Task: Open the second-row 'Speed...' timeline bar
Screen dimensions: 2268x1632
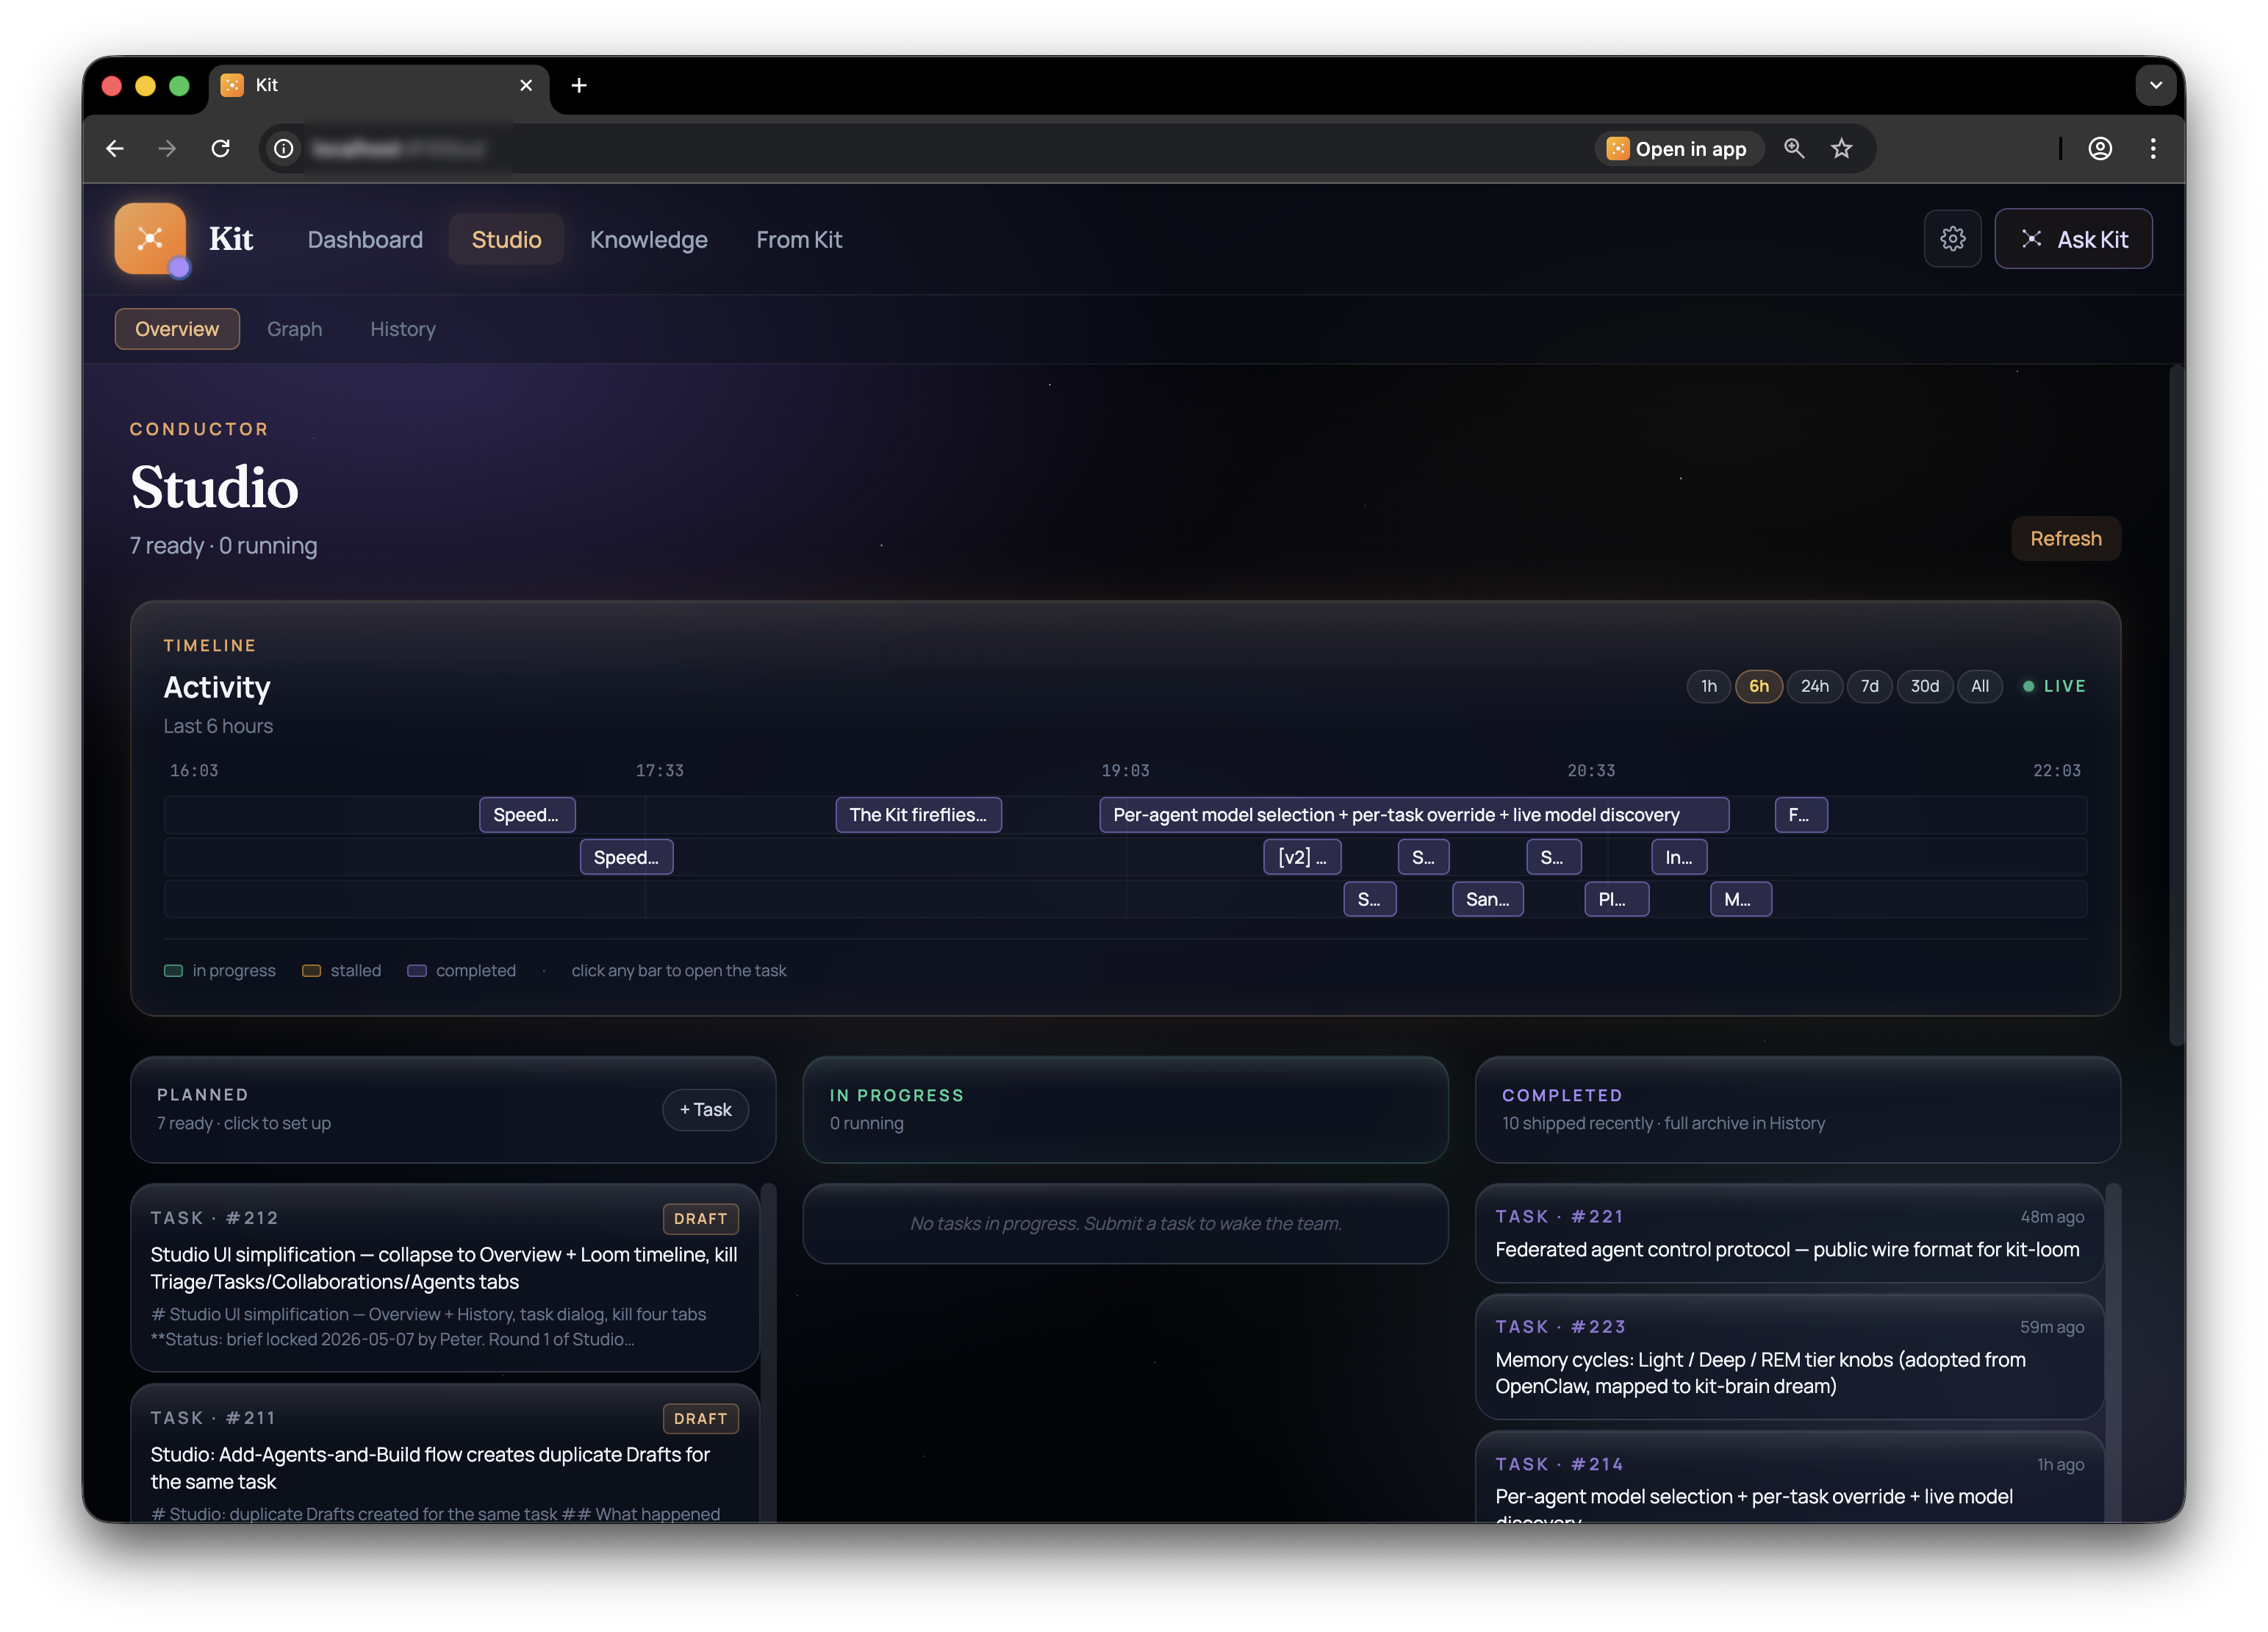Action: click(626, 857)
